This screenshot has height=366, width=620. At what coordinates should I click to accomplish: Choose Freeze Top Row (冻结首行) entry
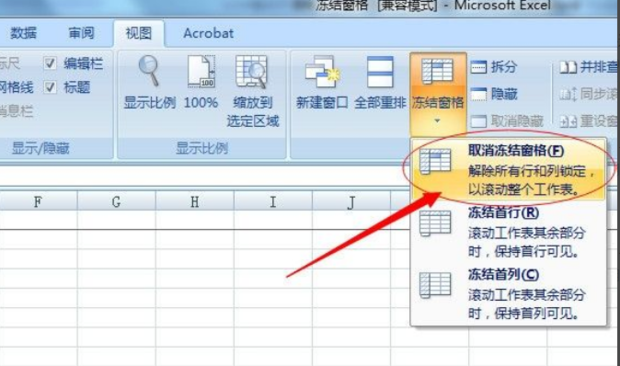click(508, 232)
